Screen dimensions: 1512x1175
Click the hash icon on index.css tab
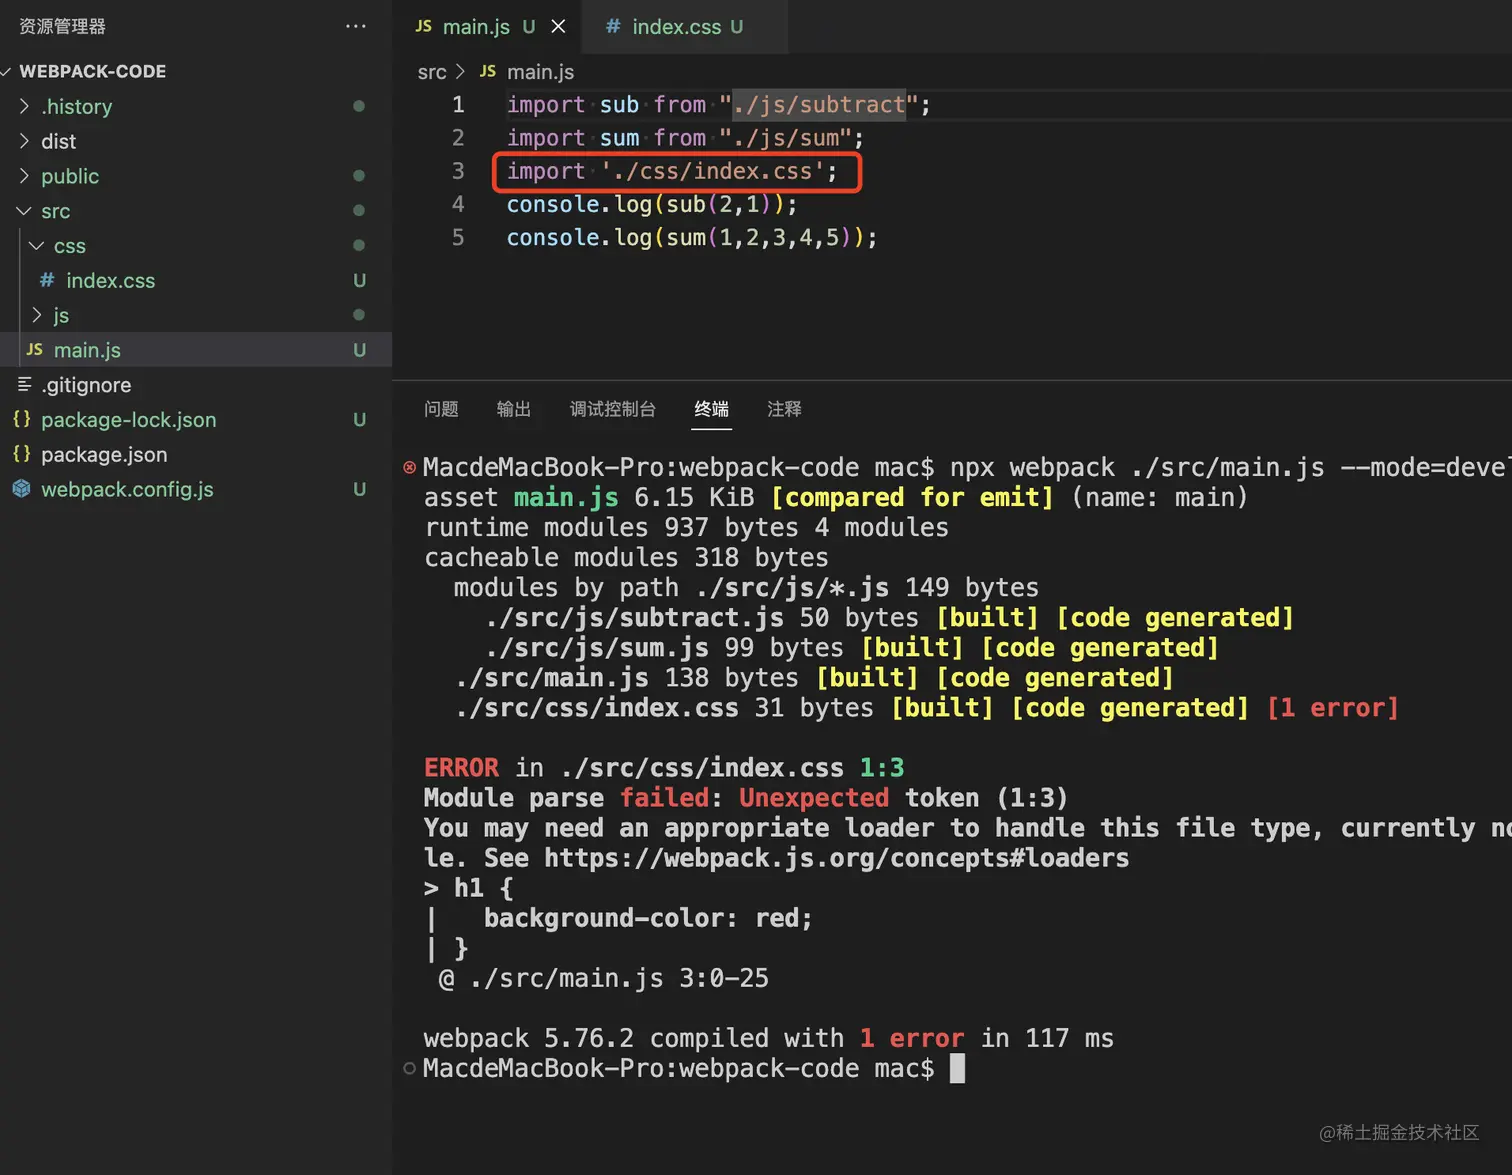tap(613, 26)
